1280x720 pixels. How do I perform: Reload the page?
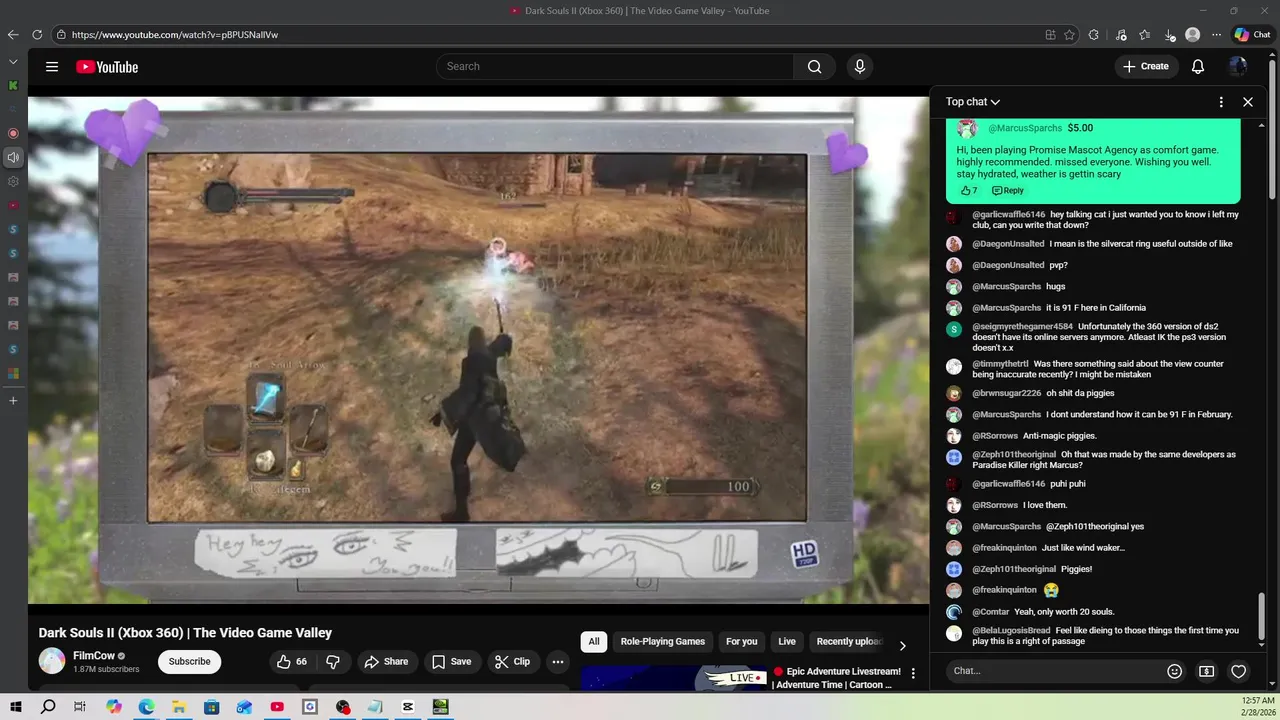point(37,34)
